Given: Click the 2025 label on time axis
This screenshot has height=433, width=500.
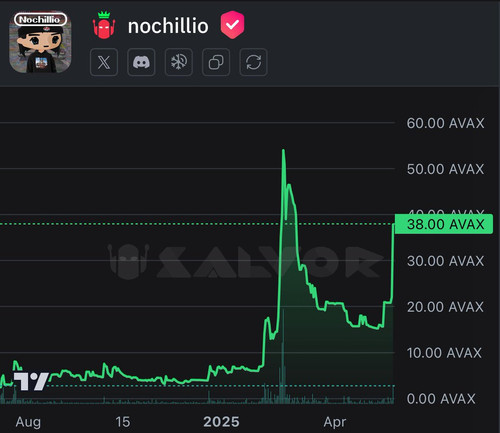Looking at the screenshot, I should click(x=221, y=422).
